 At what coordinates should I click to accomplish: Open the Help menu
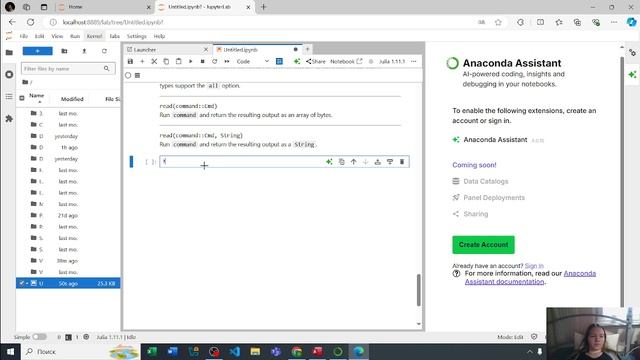coord(159,36)
